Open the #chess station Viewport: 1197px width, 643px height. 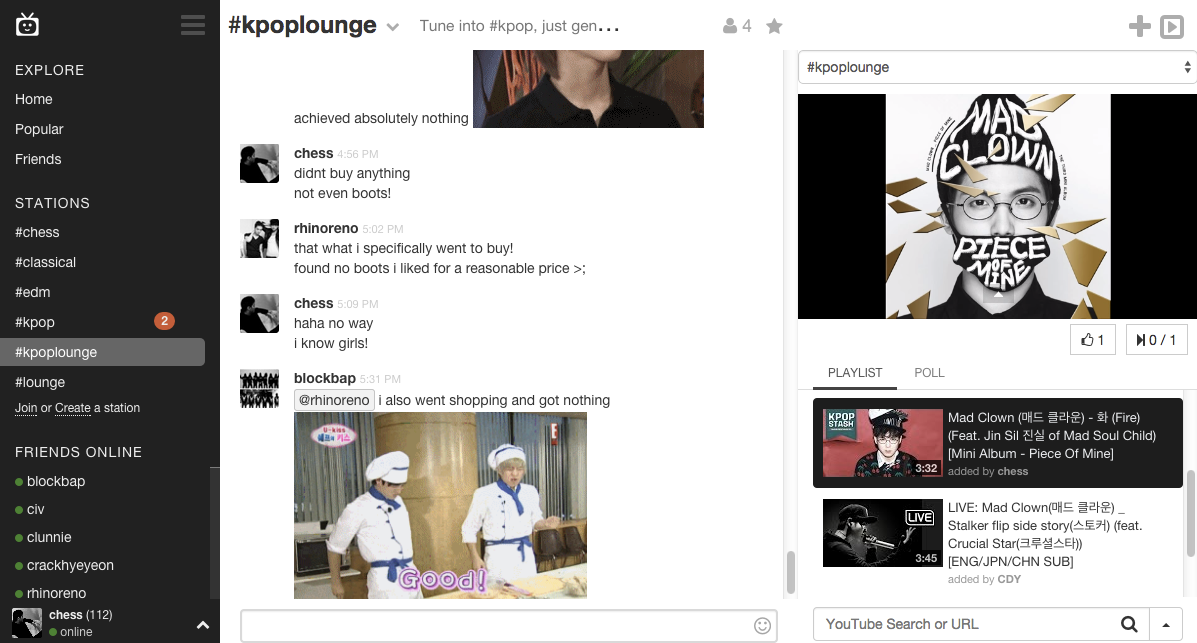point(37,232)
